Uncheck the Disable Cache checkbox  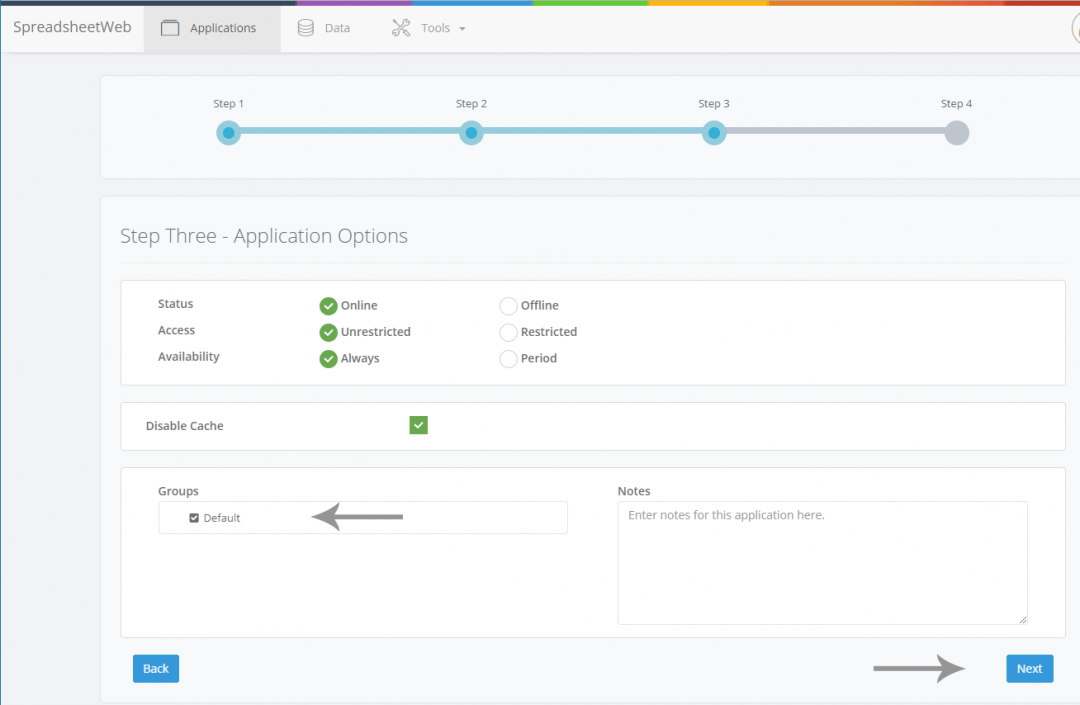(x=418, y=424)
